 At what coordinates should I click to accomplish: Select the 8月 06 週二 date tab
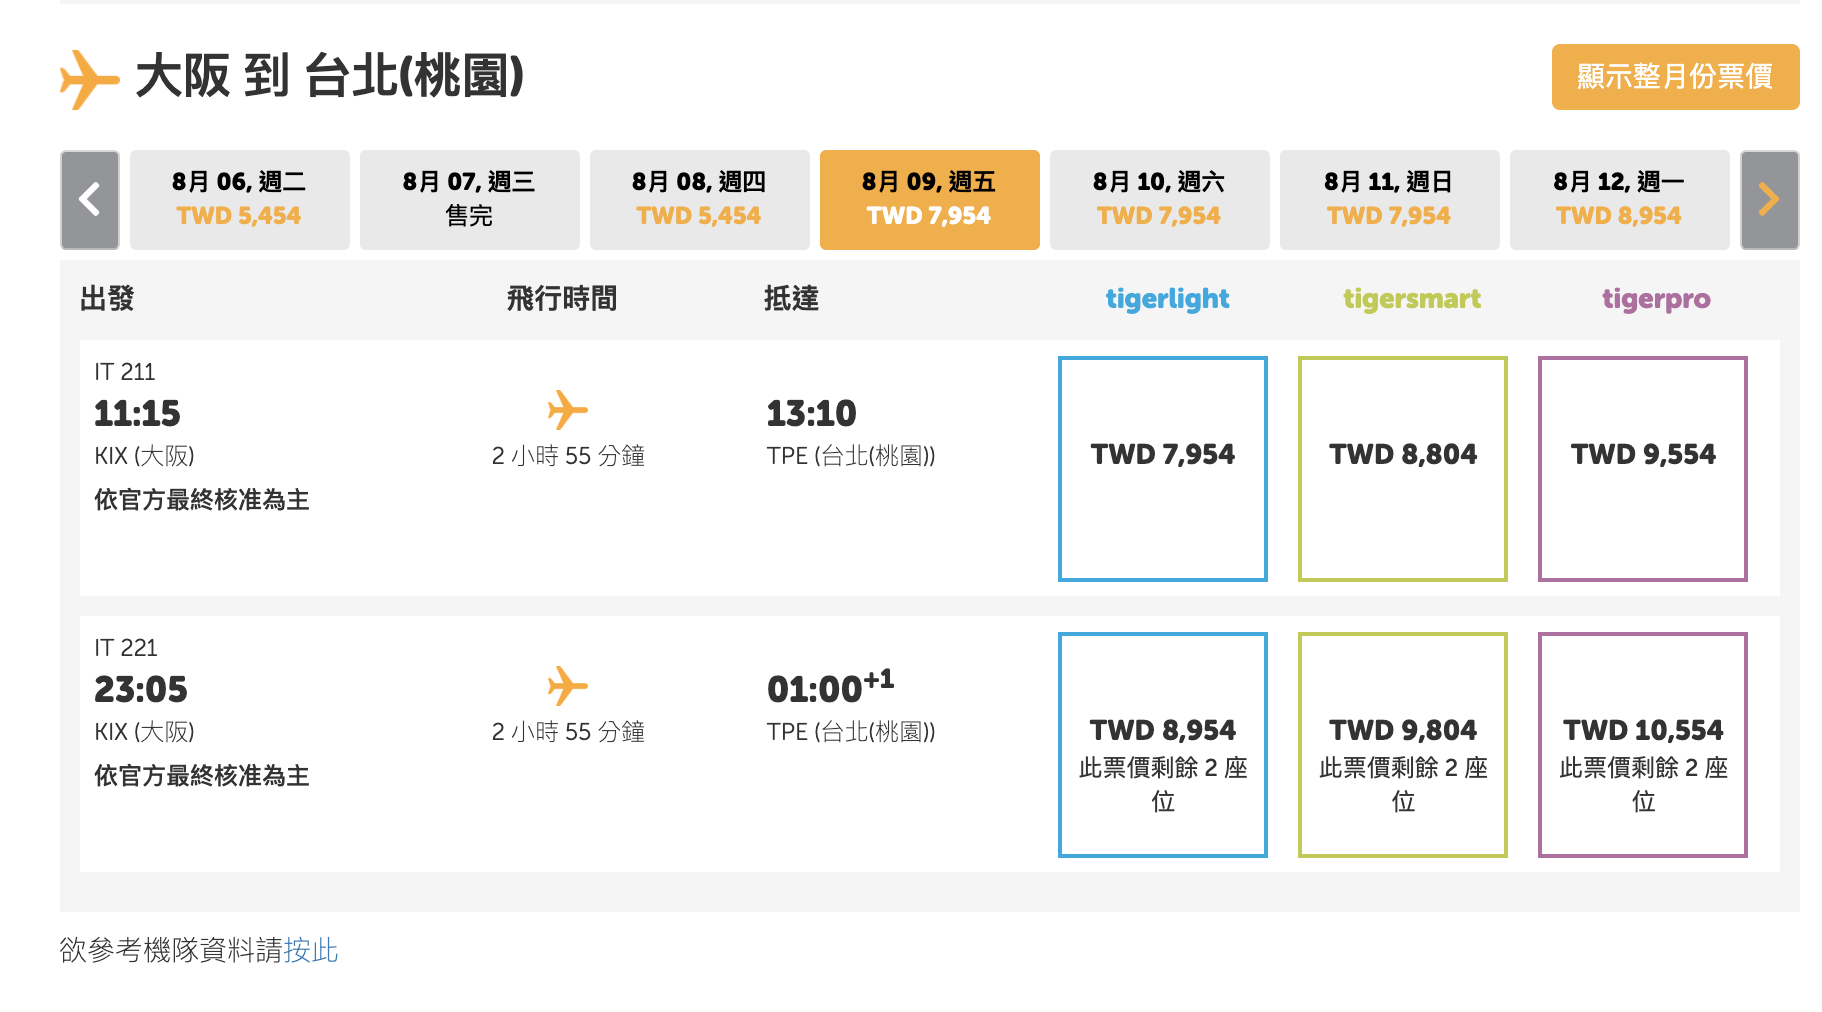240,200
